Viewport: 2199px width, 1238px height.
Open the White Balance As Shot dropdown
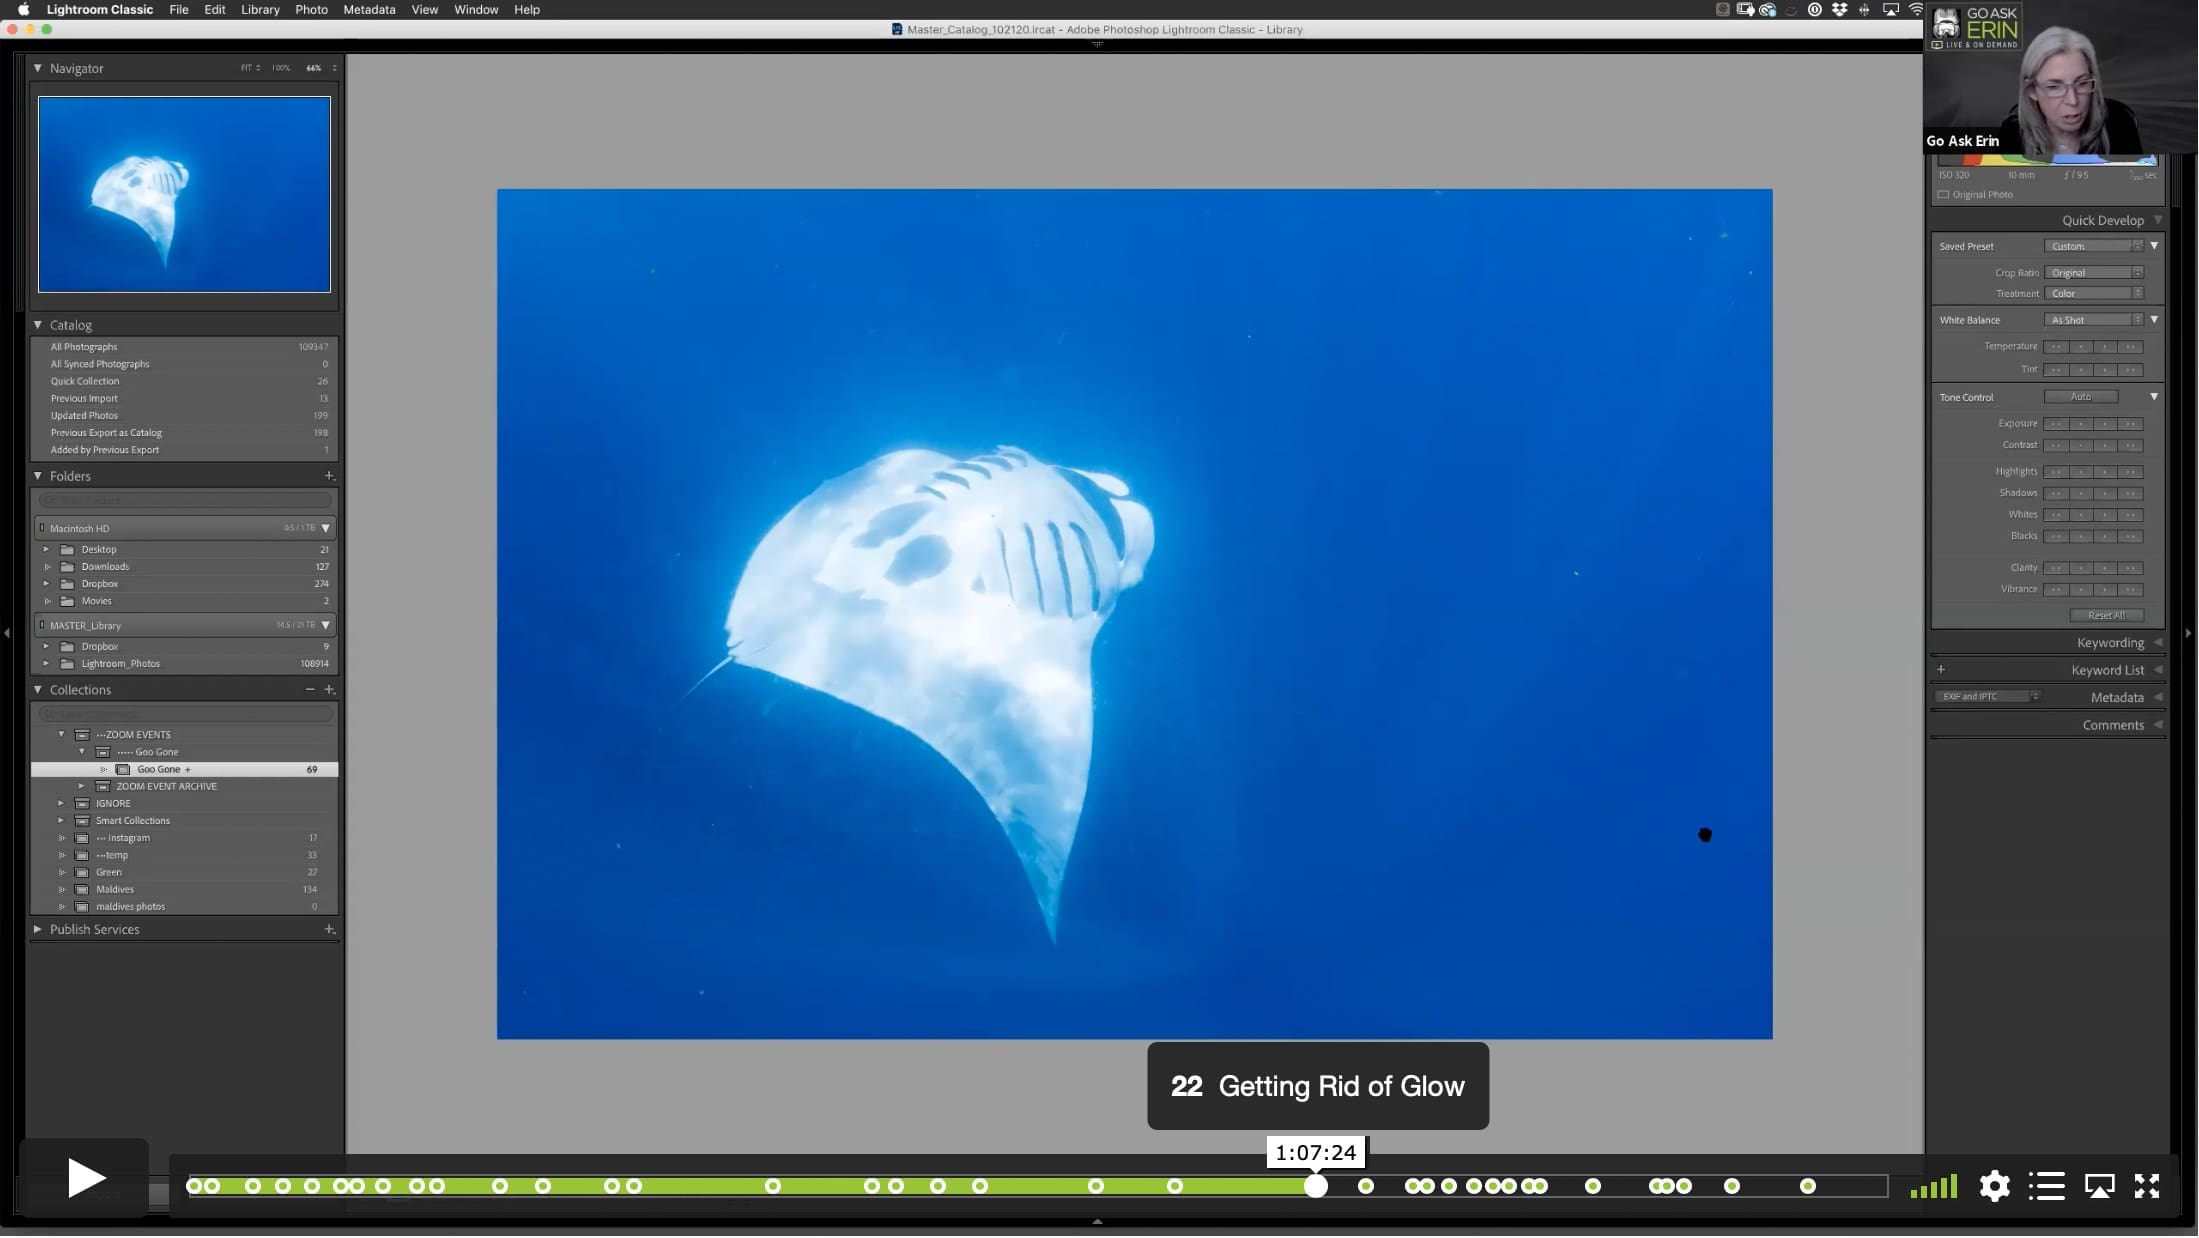coord(2093,320)
